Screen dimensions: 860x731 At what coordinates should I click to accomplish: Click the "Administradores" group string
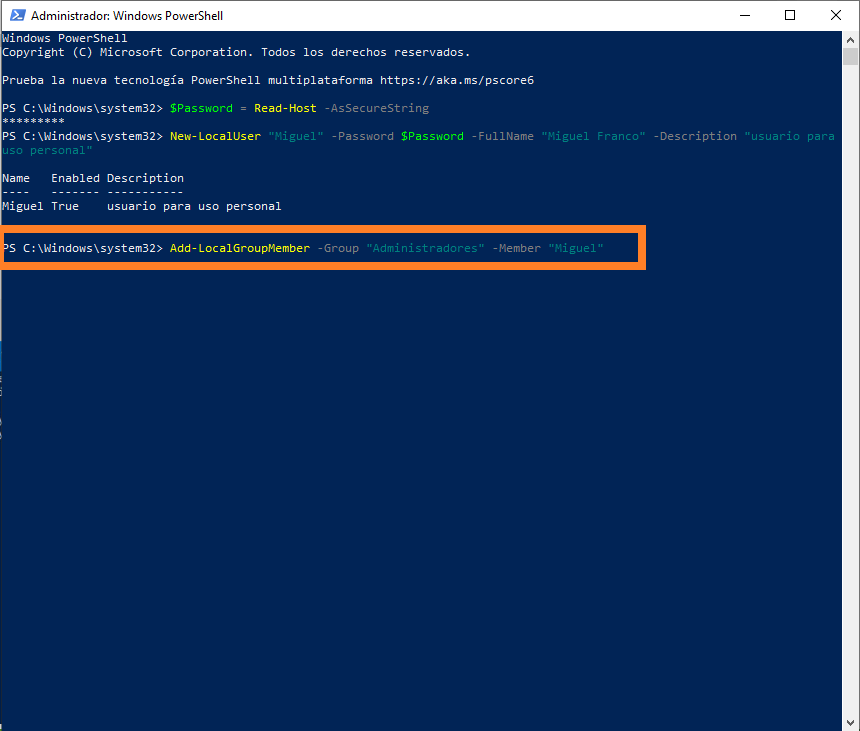click(425, 248)
